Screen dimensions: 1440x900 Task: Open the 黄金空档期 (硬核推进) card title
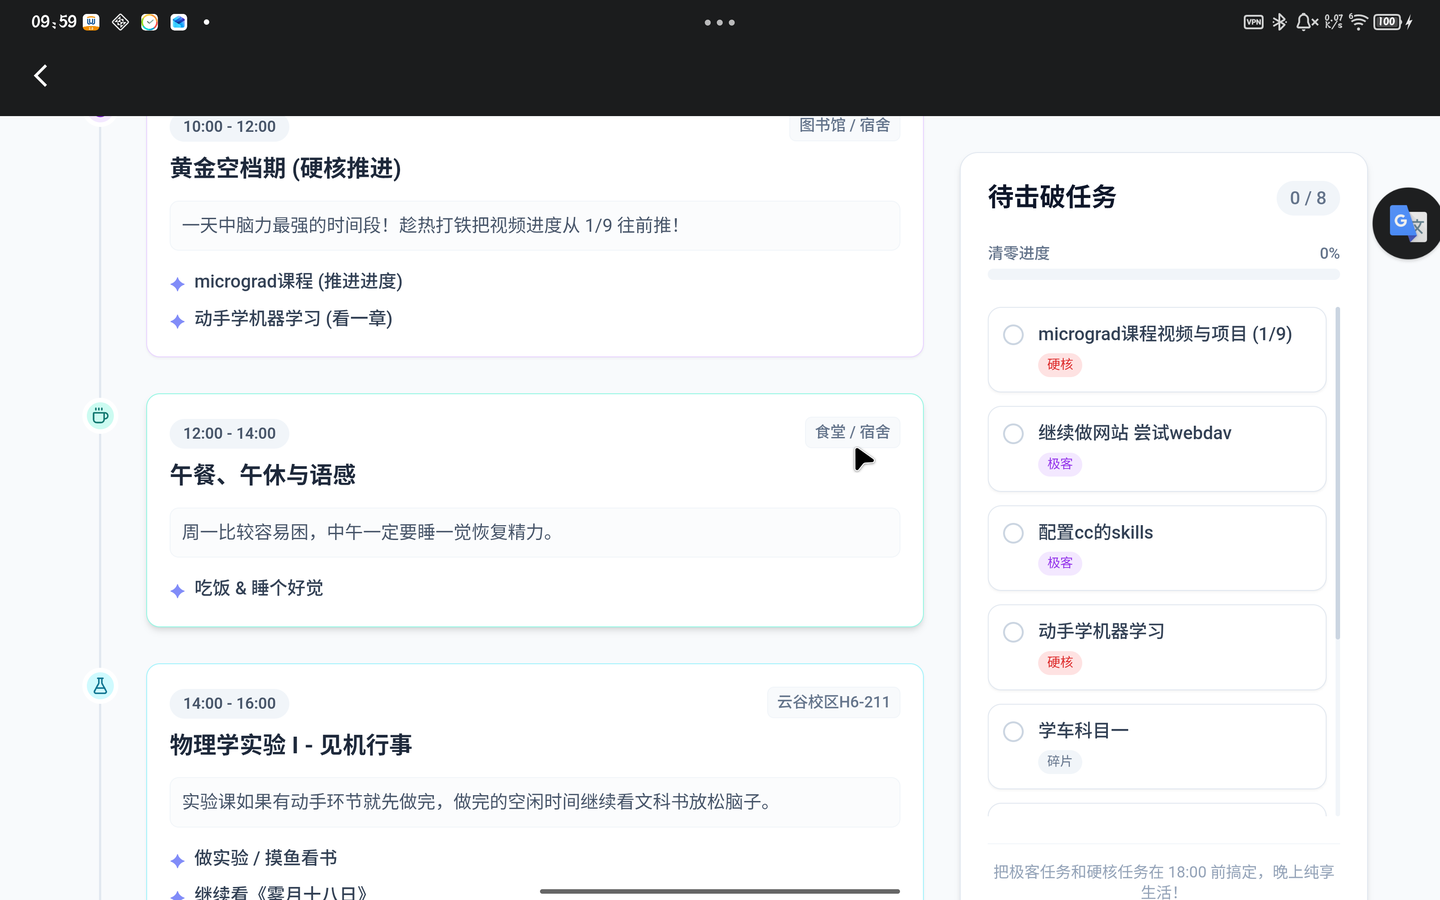point(286,168)
